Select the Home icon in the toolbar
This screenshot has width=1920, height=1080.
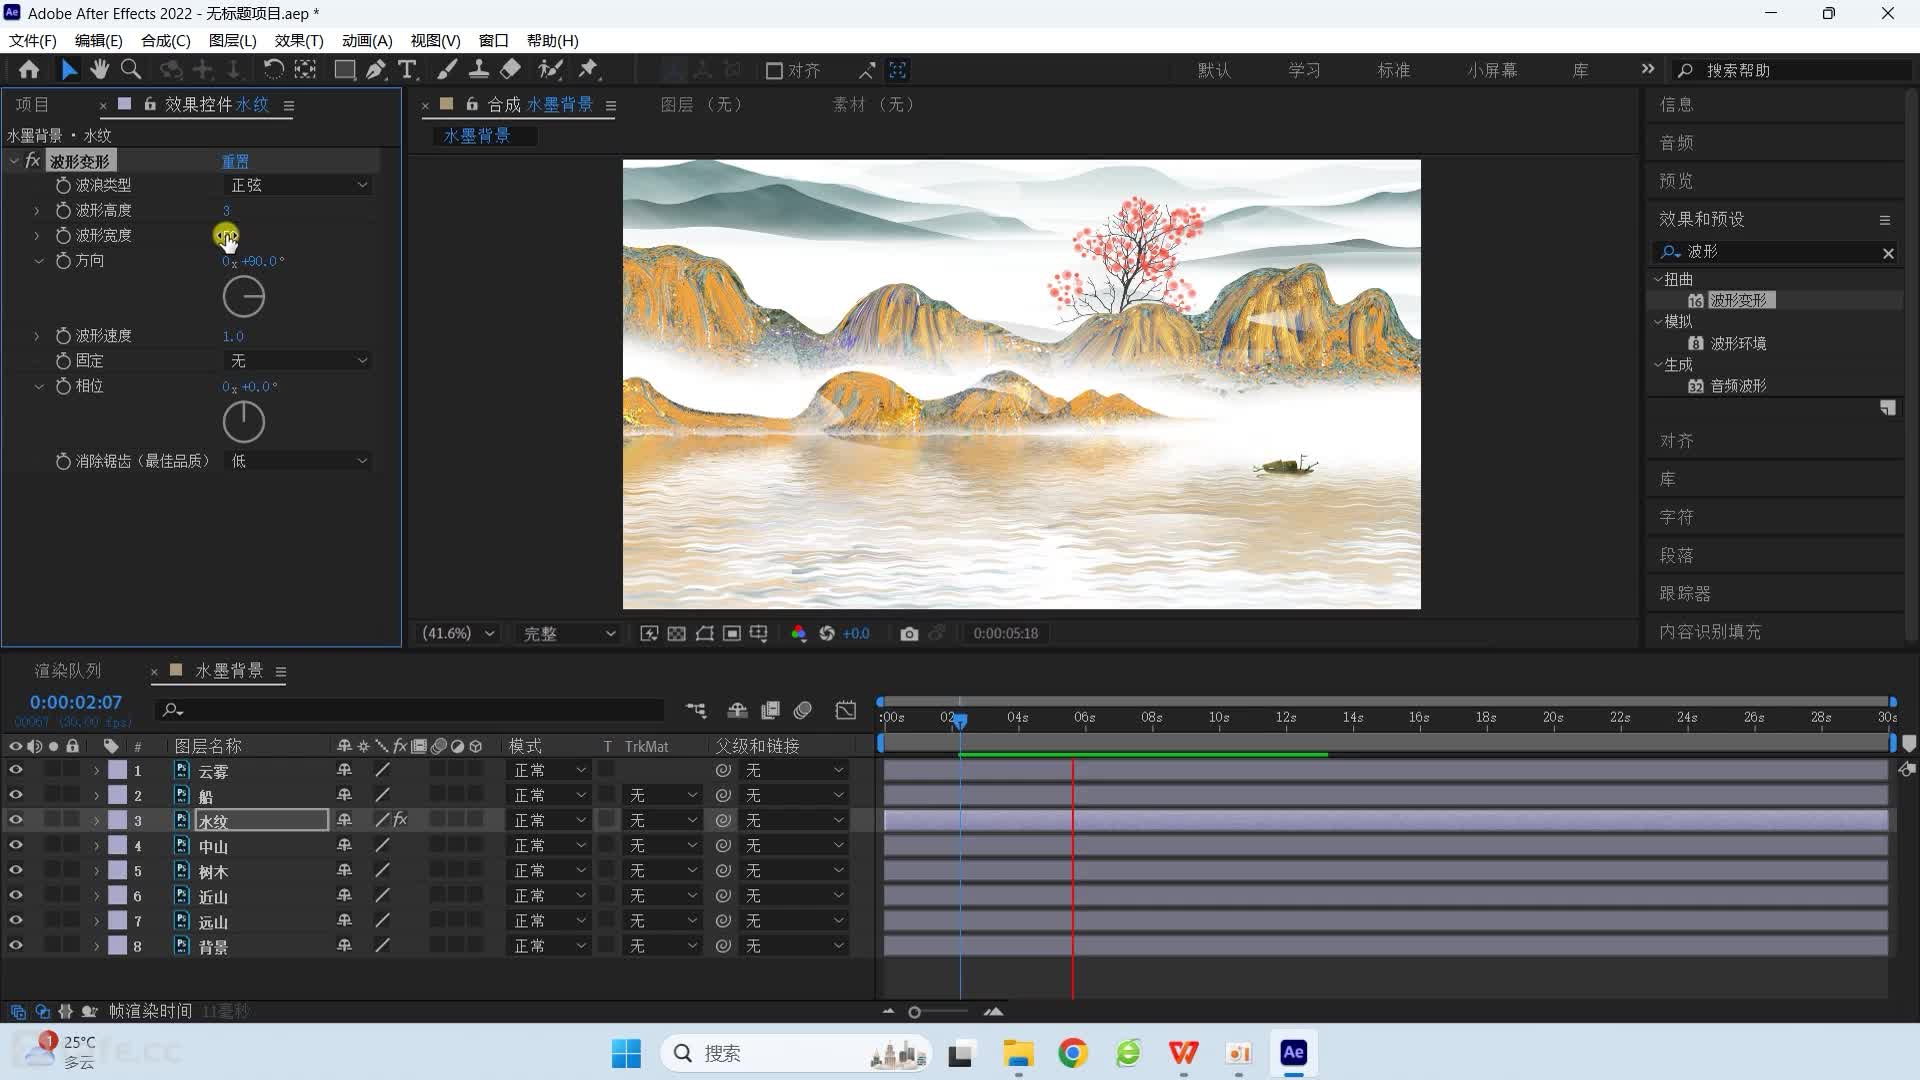click(x=29, y=70)
